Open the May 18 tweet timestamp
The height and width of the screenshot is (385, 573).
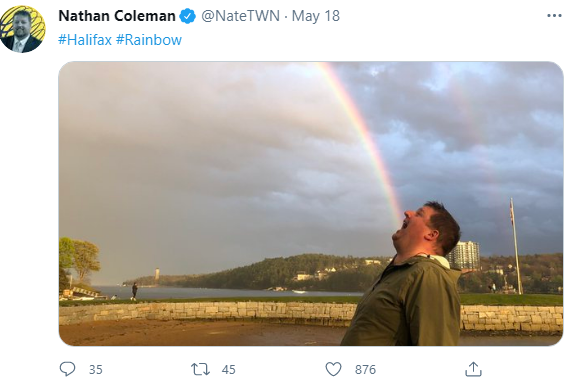pyautogui.click(x=316, y=16)
